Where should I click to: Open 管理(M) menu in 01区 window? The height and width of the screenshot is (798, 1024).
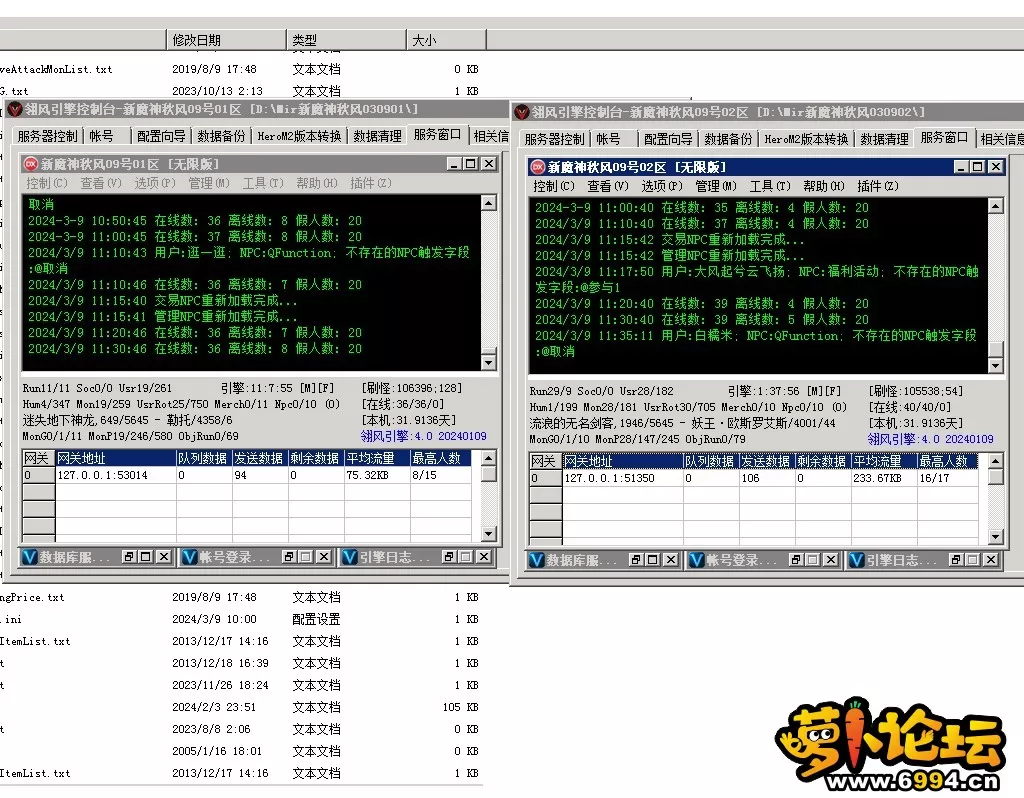[x=209, y=184]
